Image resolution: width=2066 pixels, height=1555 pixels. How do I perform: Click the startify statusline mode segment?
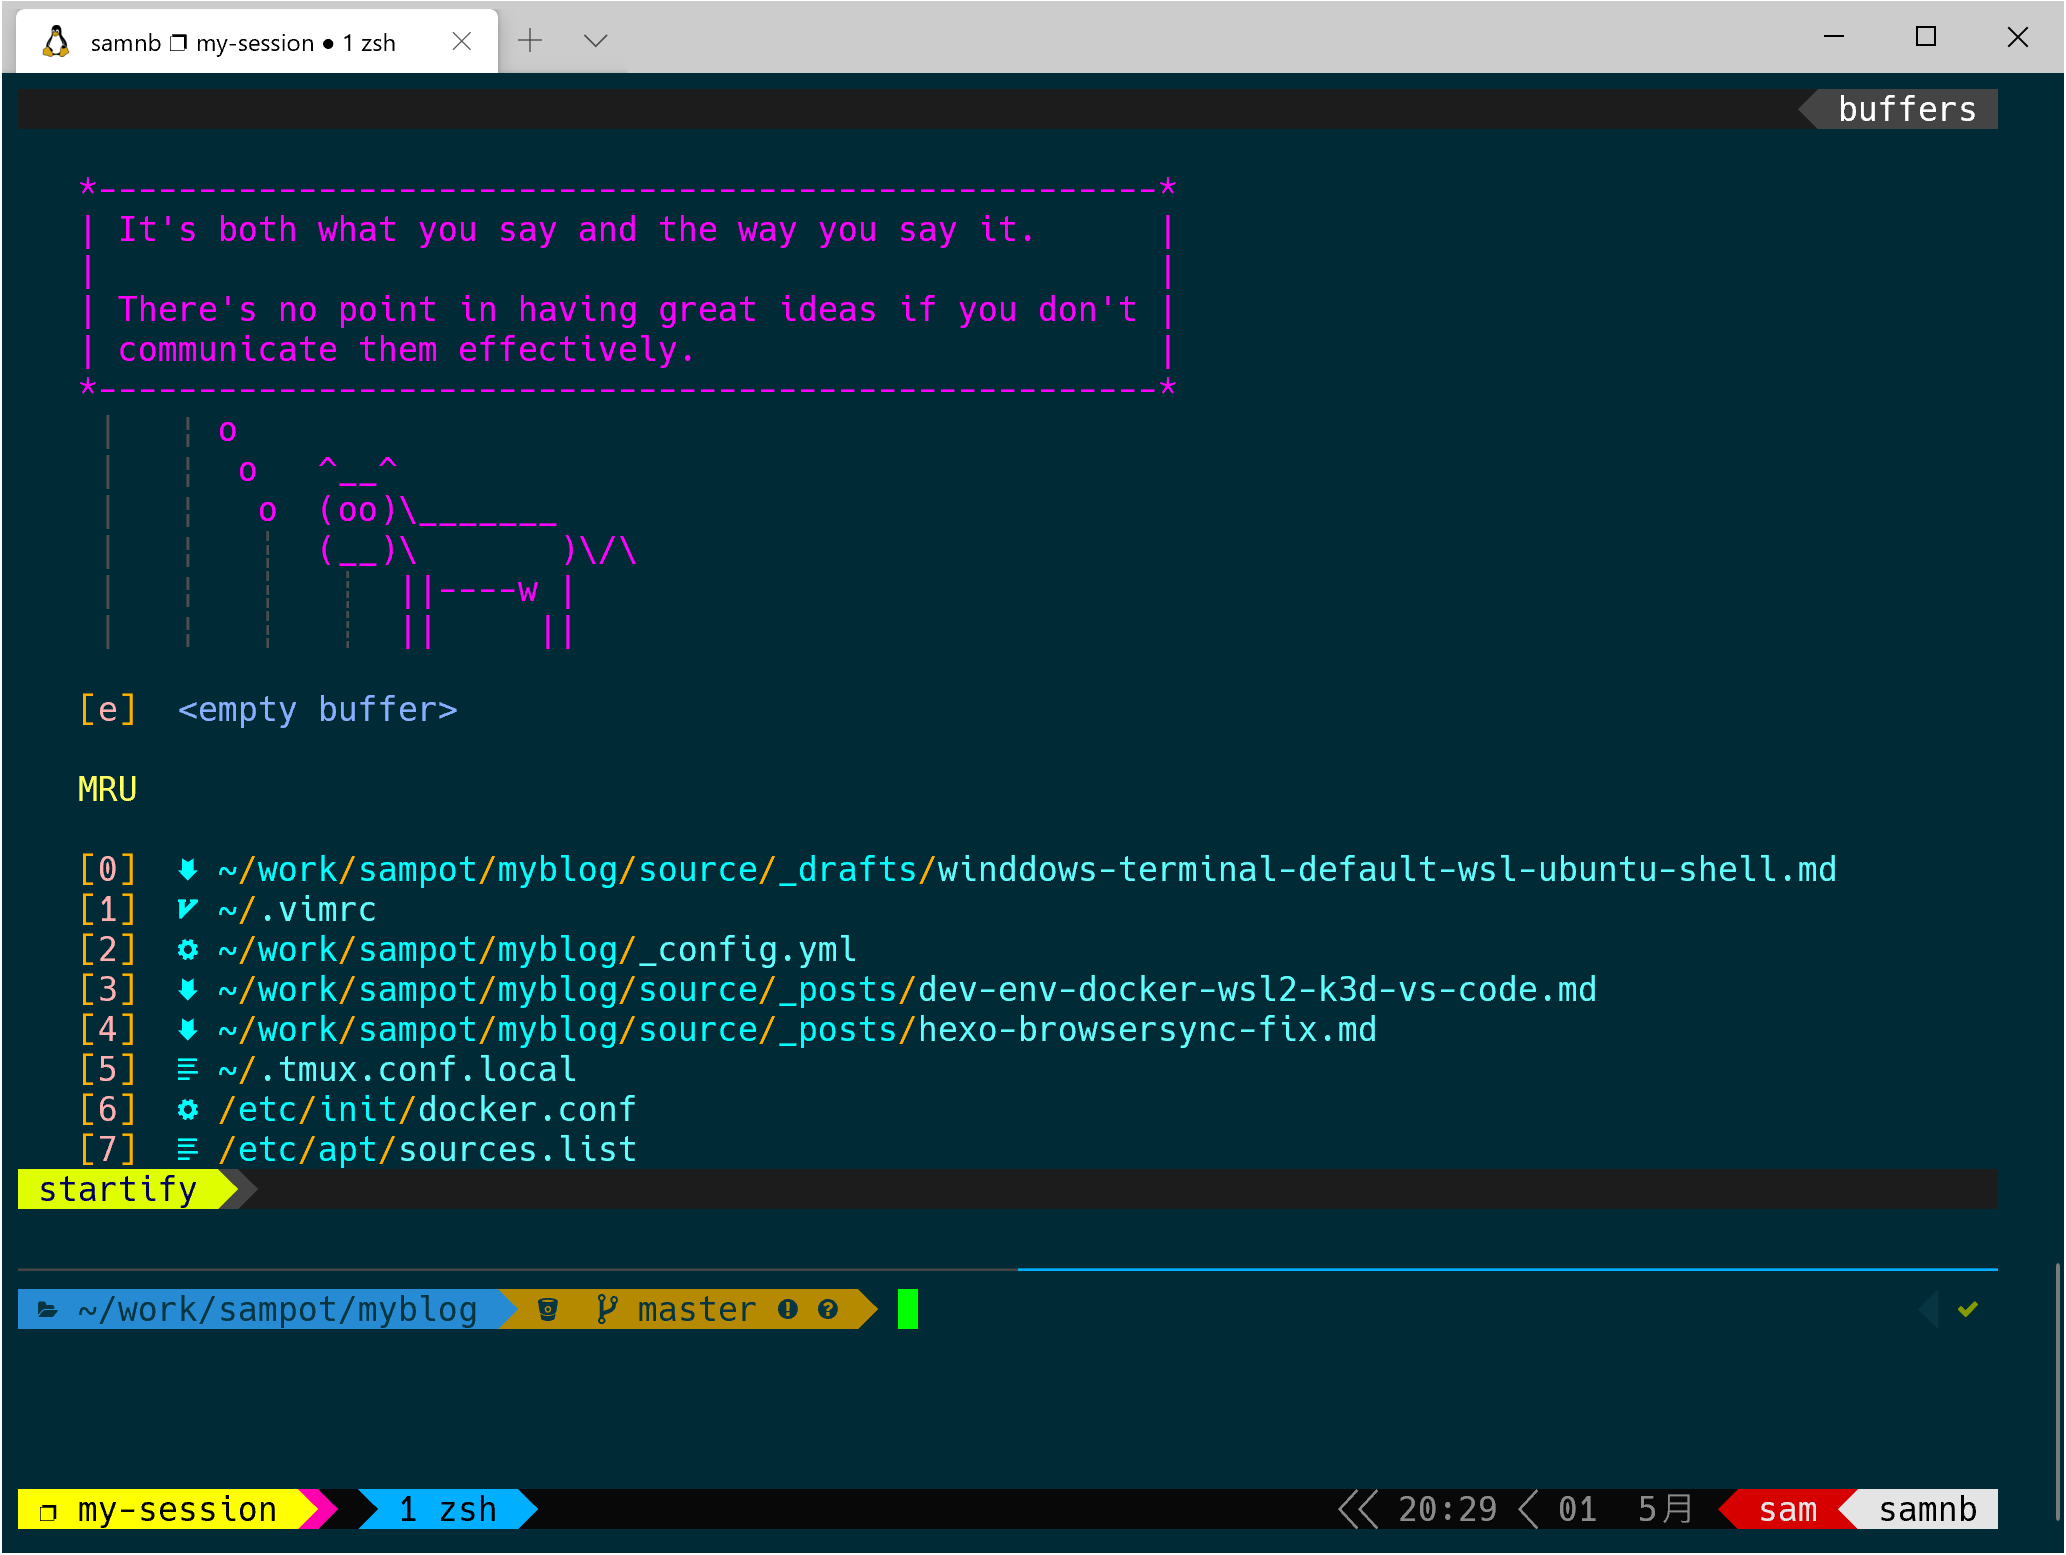point(118,1189)
